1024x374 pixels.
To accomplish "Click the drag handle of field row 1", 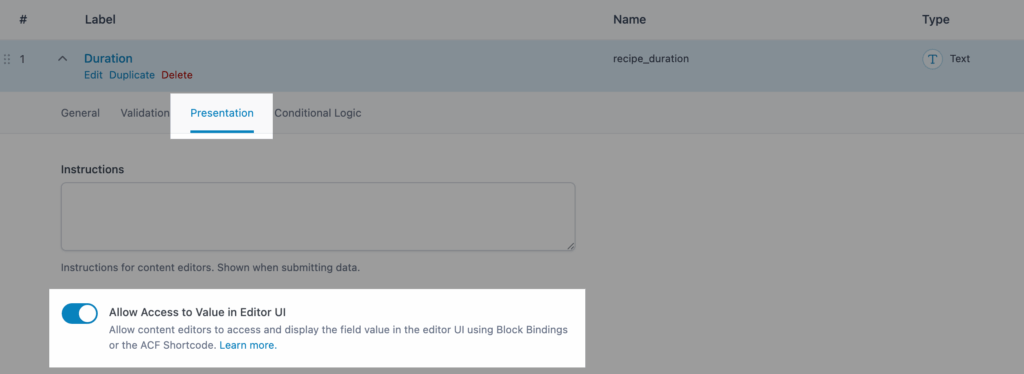I will point(7,59).
